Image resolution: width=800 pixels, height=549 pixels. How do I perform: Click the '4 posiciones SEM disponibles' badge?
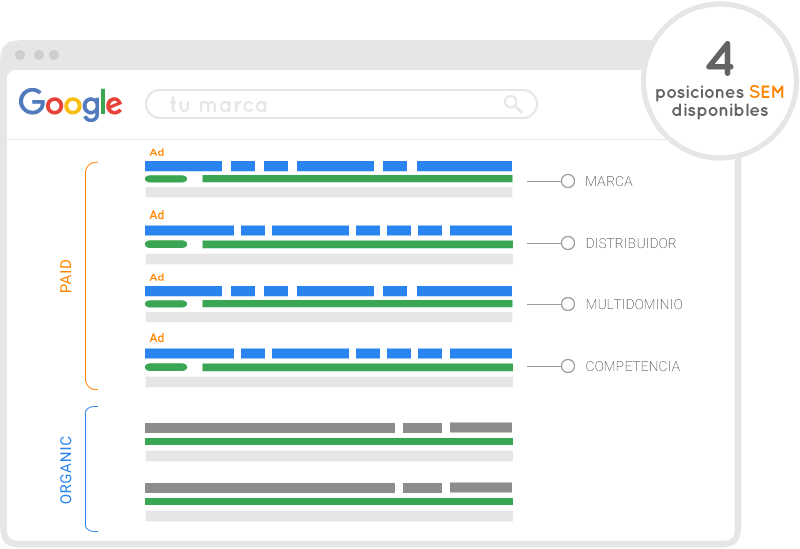click(x=719, y=81)
